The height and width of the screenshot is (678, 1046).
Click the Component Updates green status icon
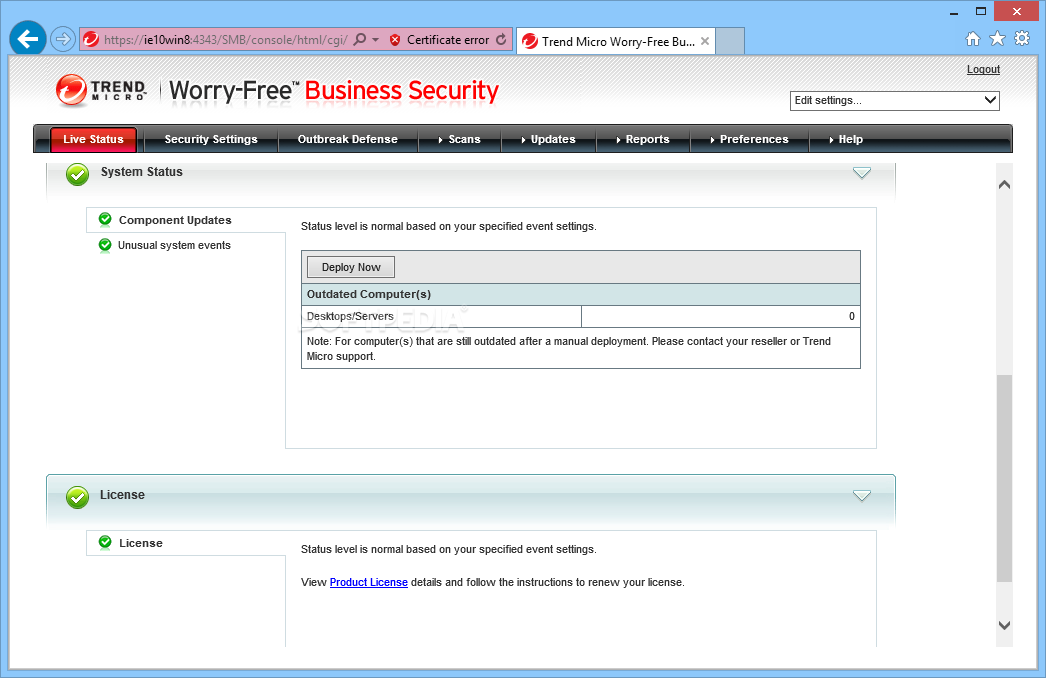tap(105, 219)
